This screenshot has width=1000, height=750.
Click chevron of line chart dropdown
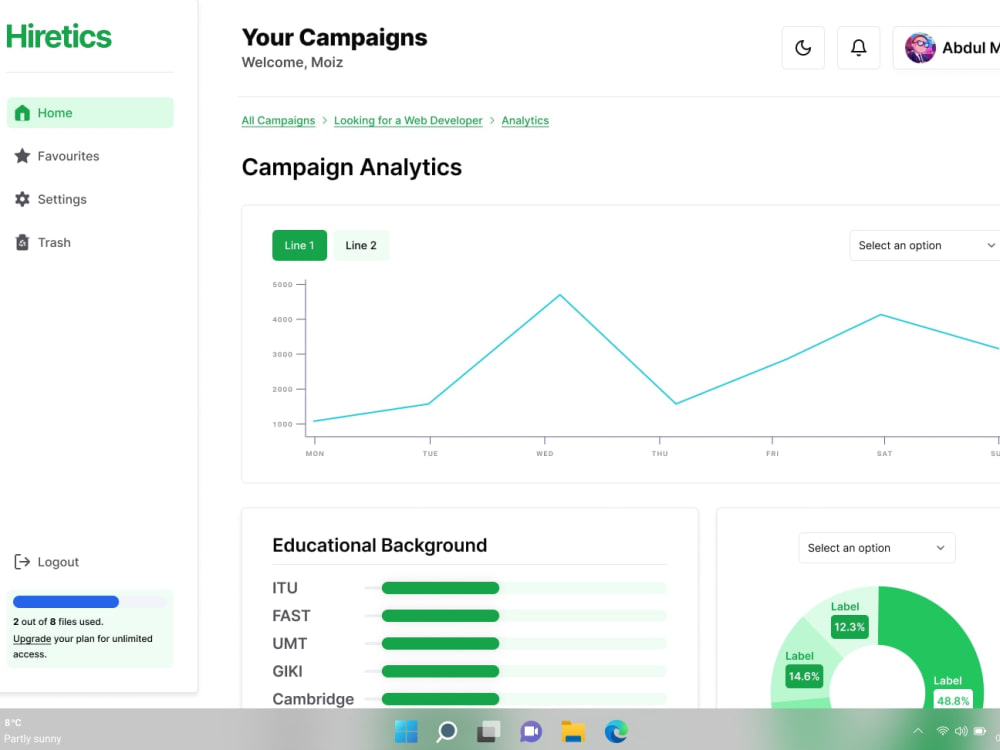point(991,246)
